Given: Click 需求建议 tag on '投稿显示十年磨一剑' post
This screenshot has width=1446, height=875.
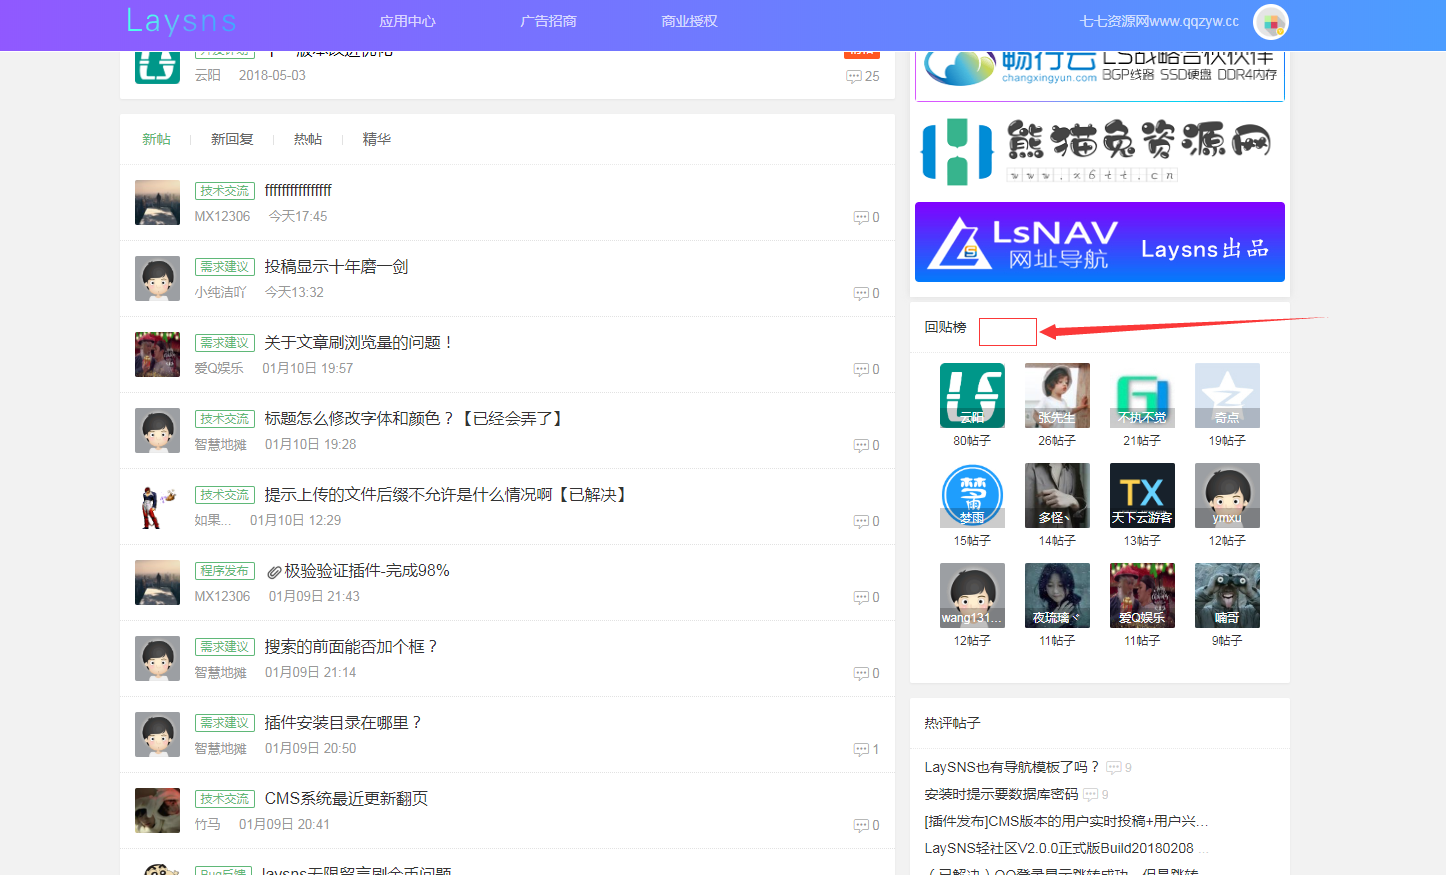Looking at the screenshot, I should click(x=225, y=267).
